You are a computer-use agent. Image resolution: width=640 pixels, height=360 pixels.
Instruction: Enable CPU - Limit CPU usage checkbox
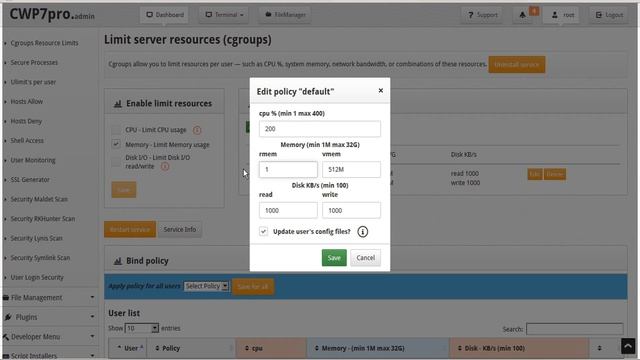tap(116, 129)
